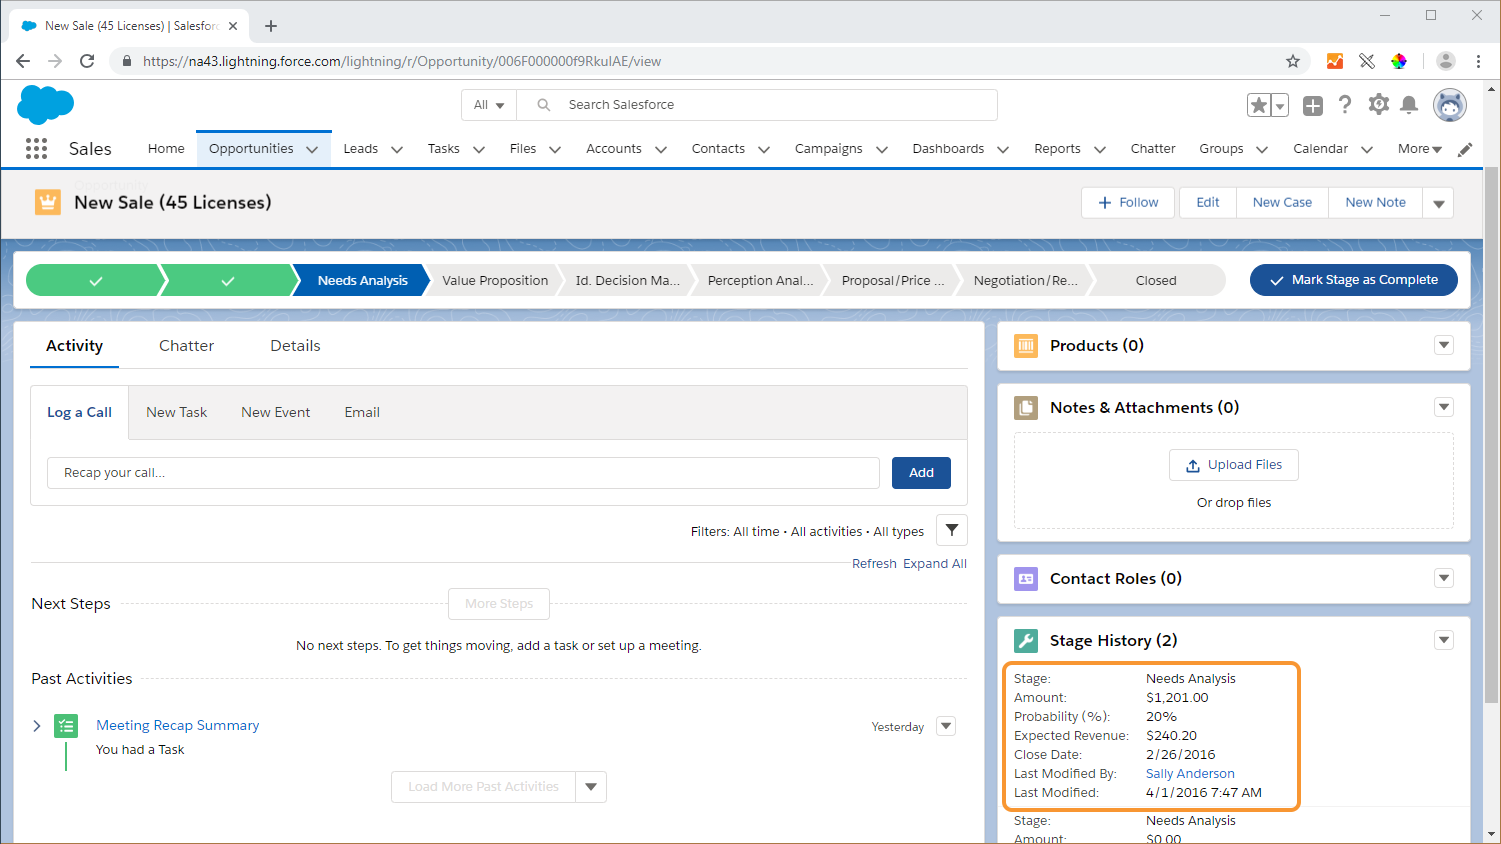1501x844 pixels.
Task: Click the Upload Files button
Action: click(x=1234, y=465)
